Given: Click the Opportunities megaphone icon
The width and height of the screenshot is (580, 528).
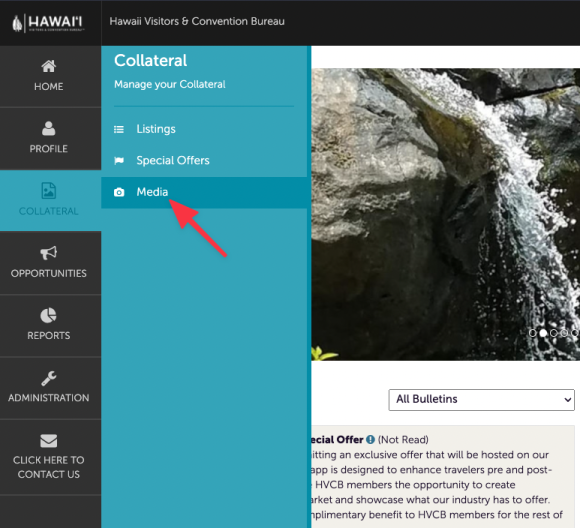Looking at the screenshot, I should coord(48,253).
